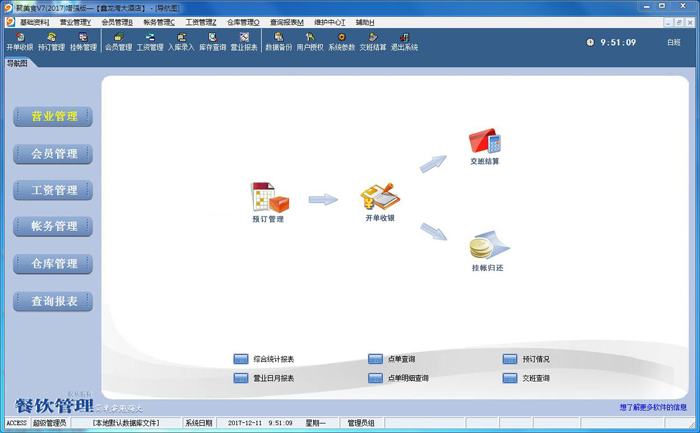Open 预订管理 from the toolbar
Viewport: 700px width, 433px height.
point(51,41)
